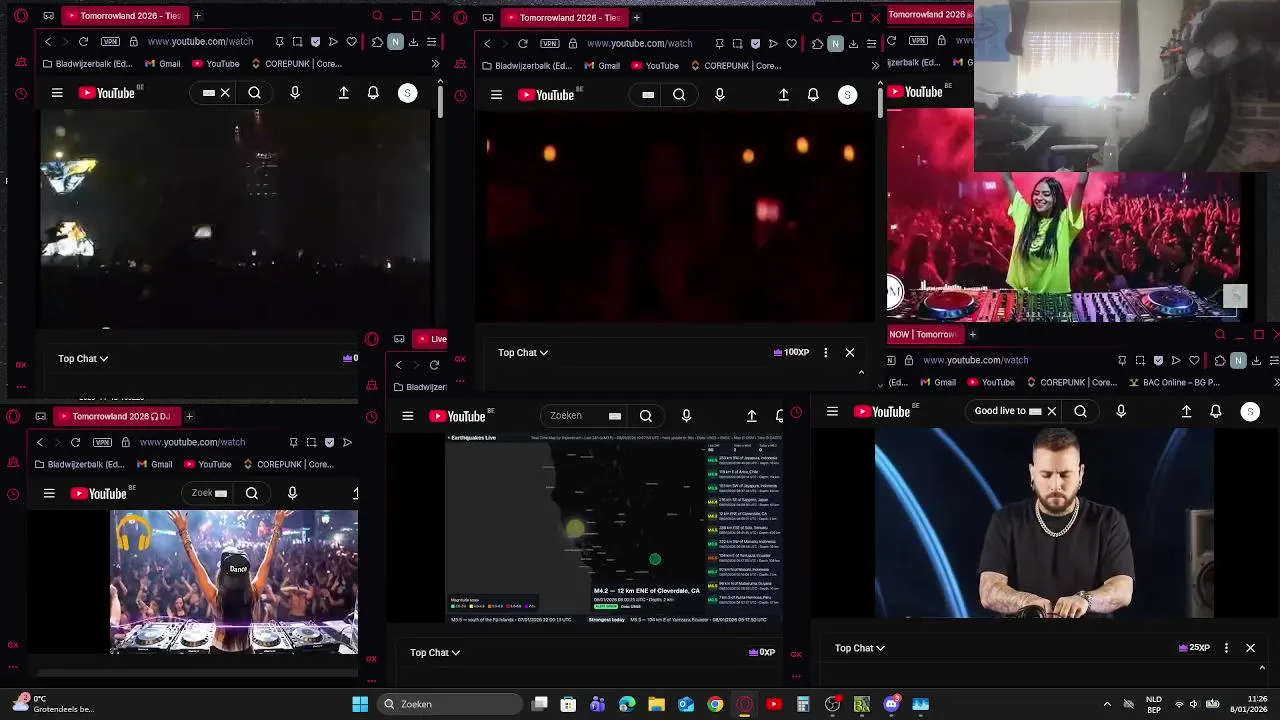This screenshot has width=1280, height=720.
Task: Open downloads icon in dark-stage window
Action: [x=413, y=42]
